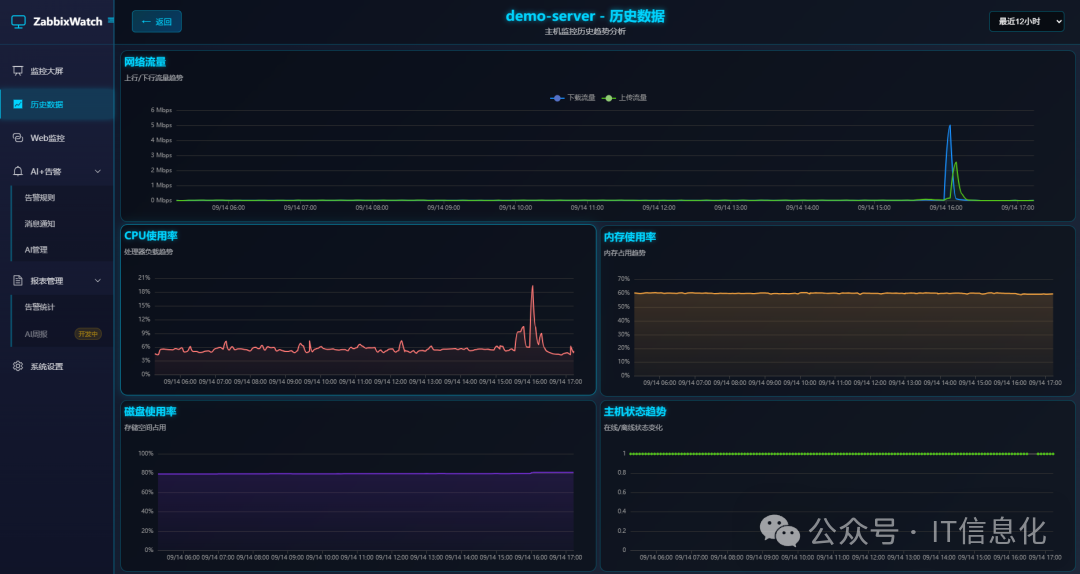Screen dimensions: 1080x574
Task: Open 系统设置 via the gear icon
Action: click(18, 366)
